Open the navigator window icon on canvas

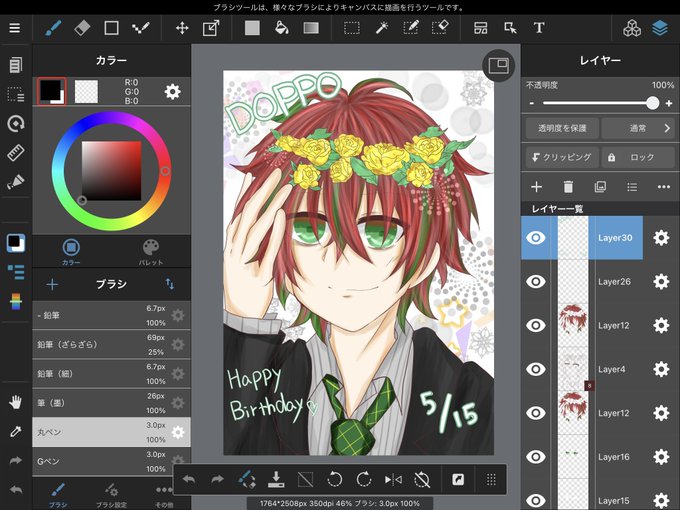coord(498,65)
